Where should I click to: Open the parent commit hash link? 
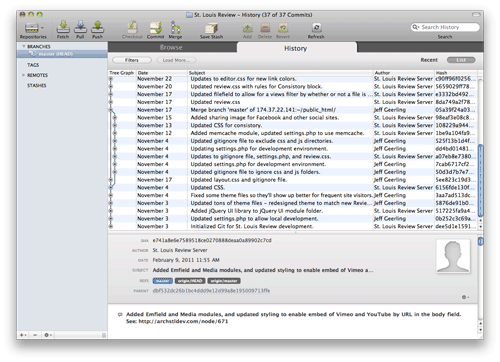(x=211, y=291)
